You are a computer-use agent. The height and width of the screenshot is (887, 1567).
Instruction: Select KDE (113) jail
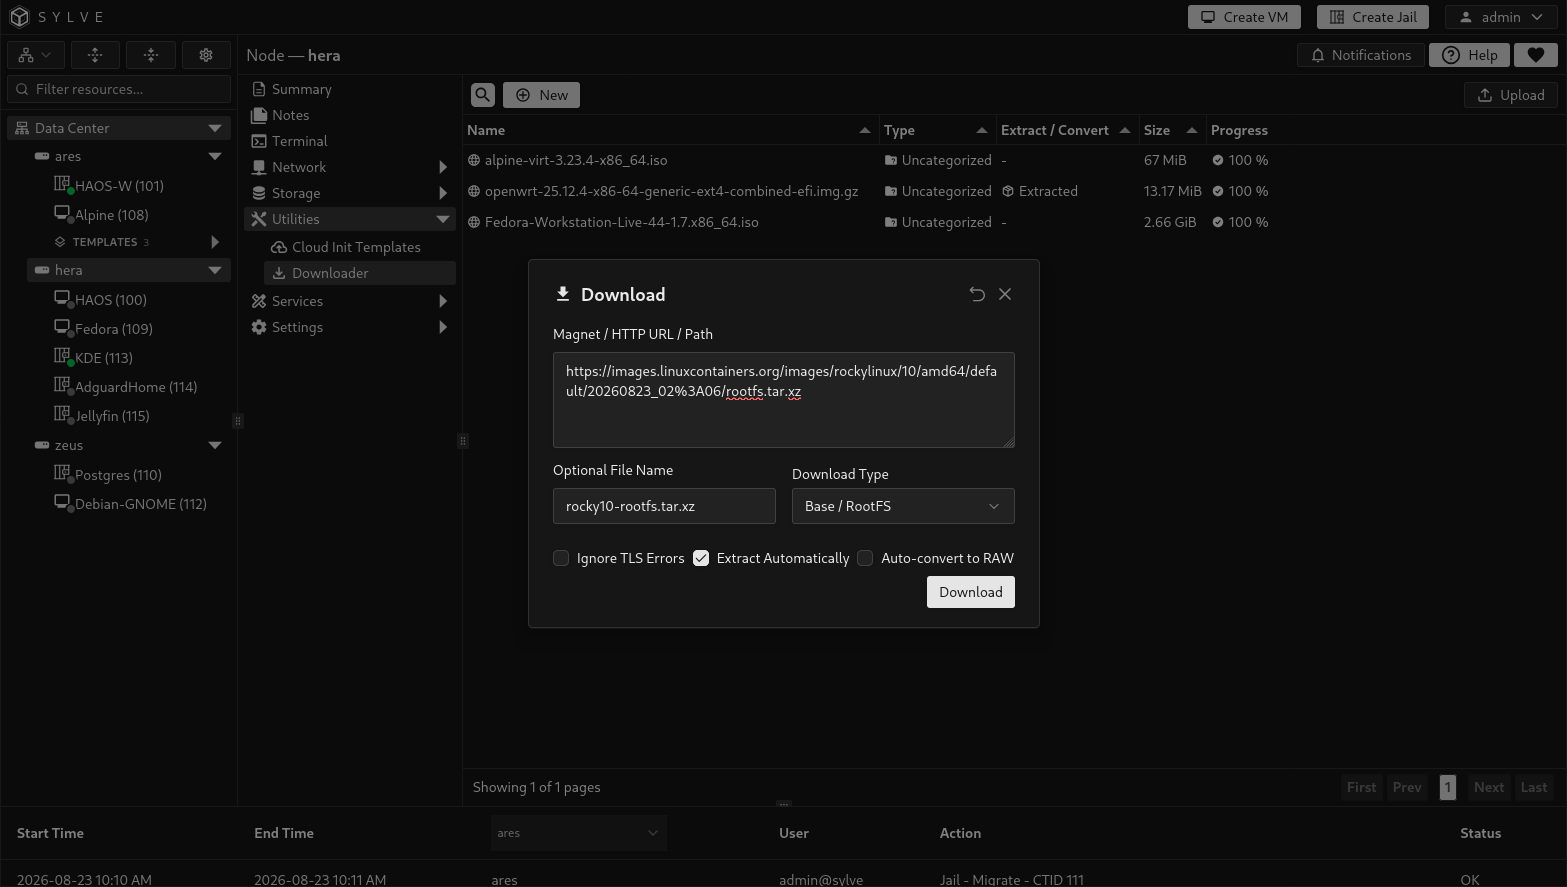coord(103,358)
